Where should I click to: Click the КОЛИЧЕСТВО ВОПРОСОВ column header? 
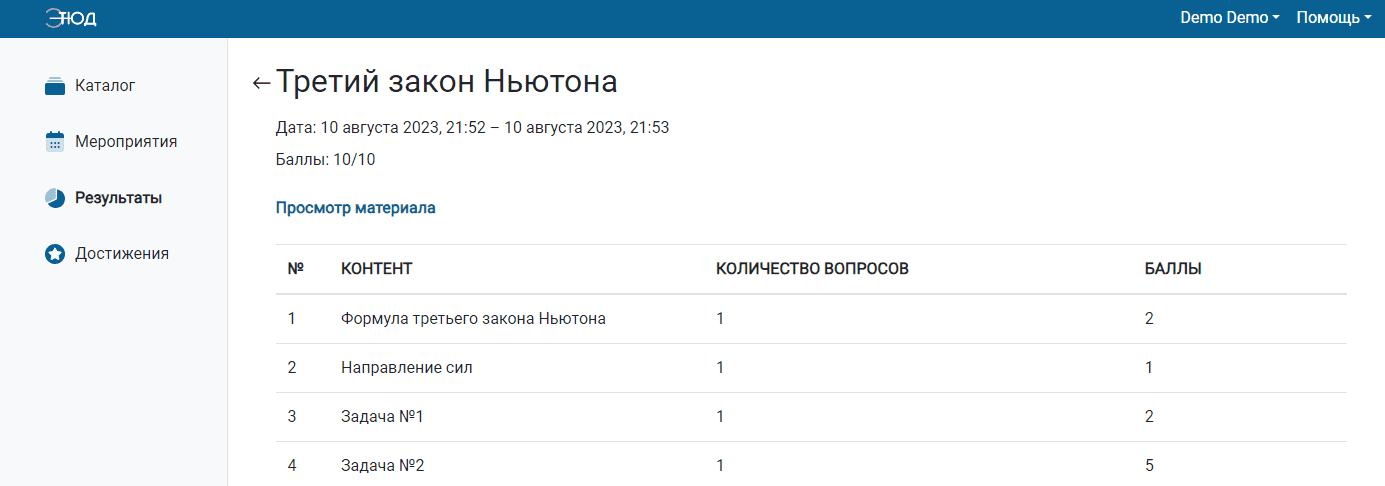click(x=813, y=269)
